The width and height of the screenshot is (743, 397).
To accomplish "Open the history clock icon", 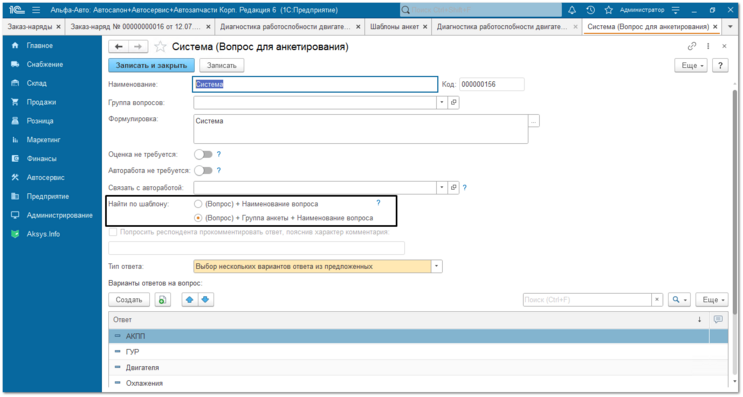I will tap(590, 10).
